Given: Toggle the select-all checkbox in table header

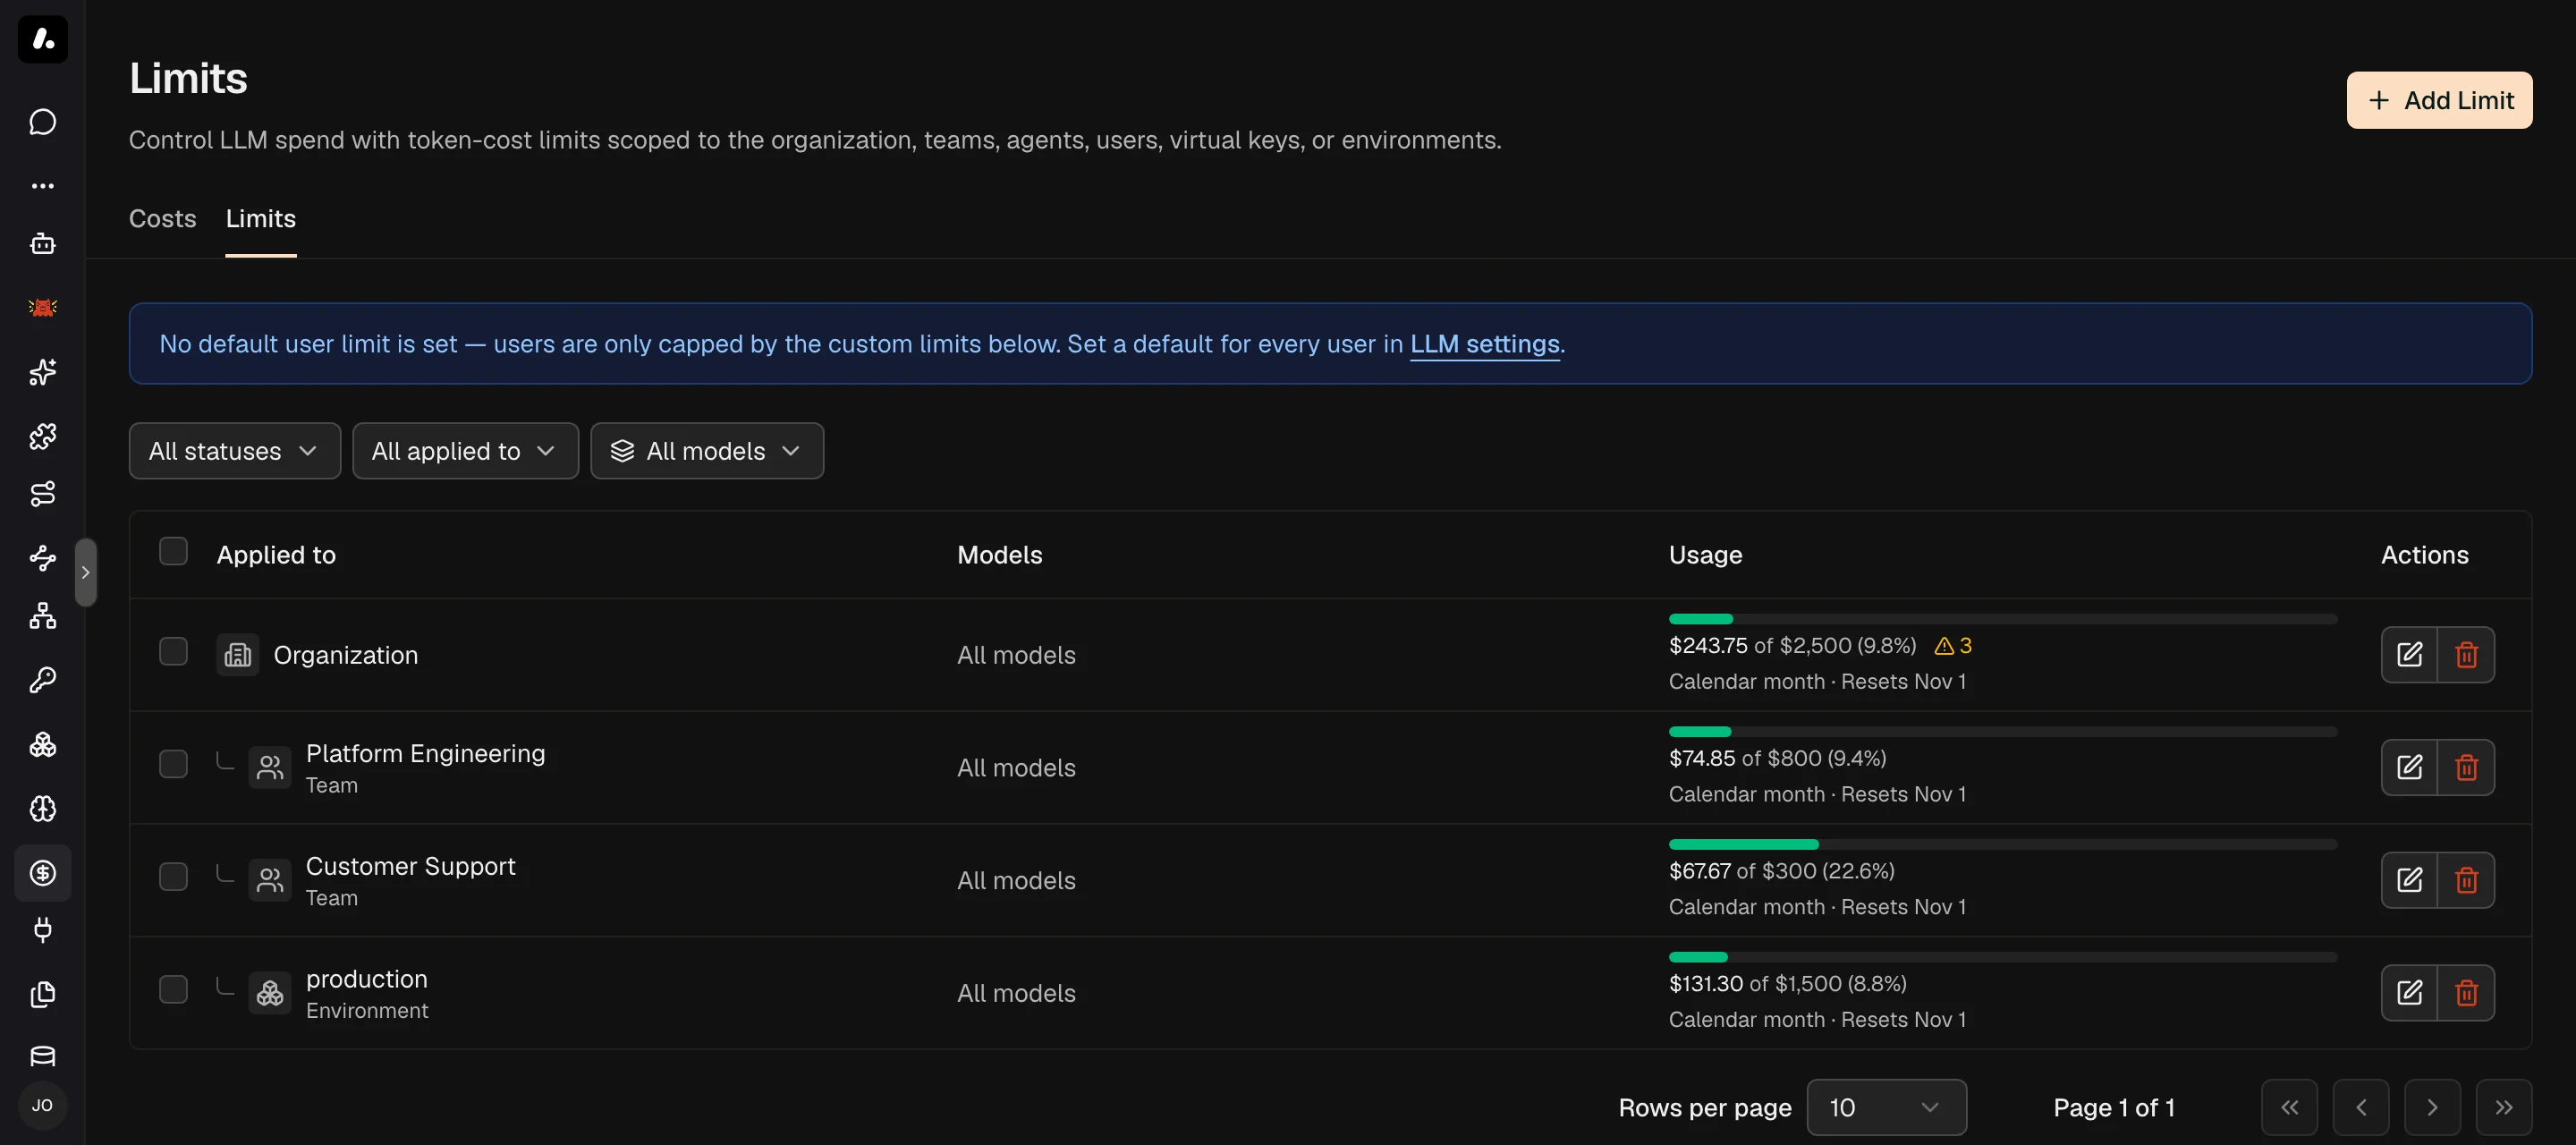Looking at the screenshot, I should pyautogui.click(x=173, y=551).
